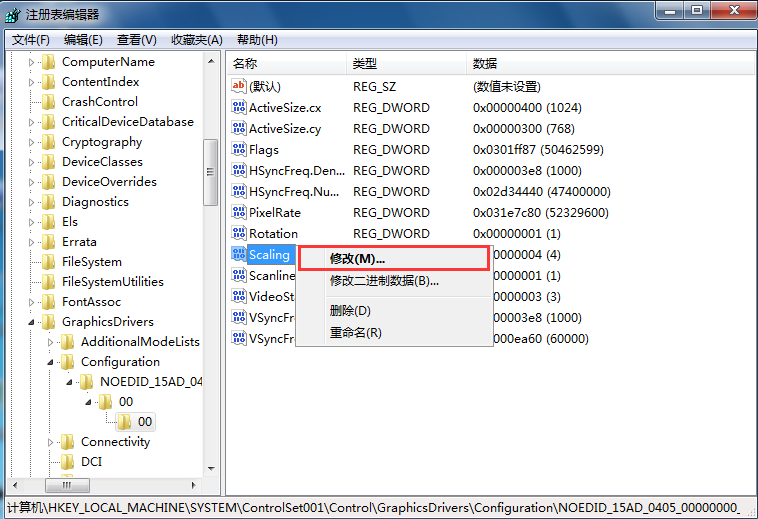Choose 重命名(R) from context menu
Viewport: 758px width, 519px height.
coord(394,333)
